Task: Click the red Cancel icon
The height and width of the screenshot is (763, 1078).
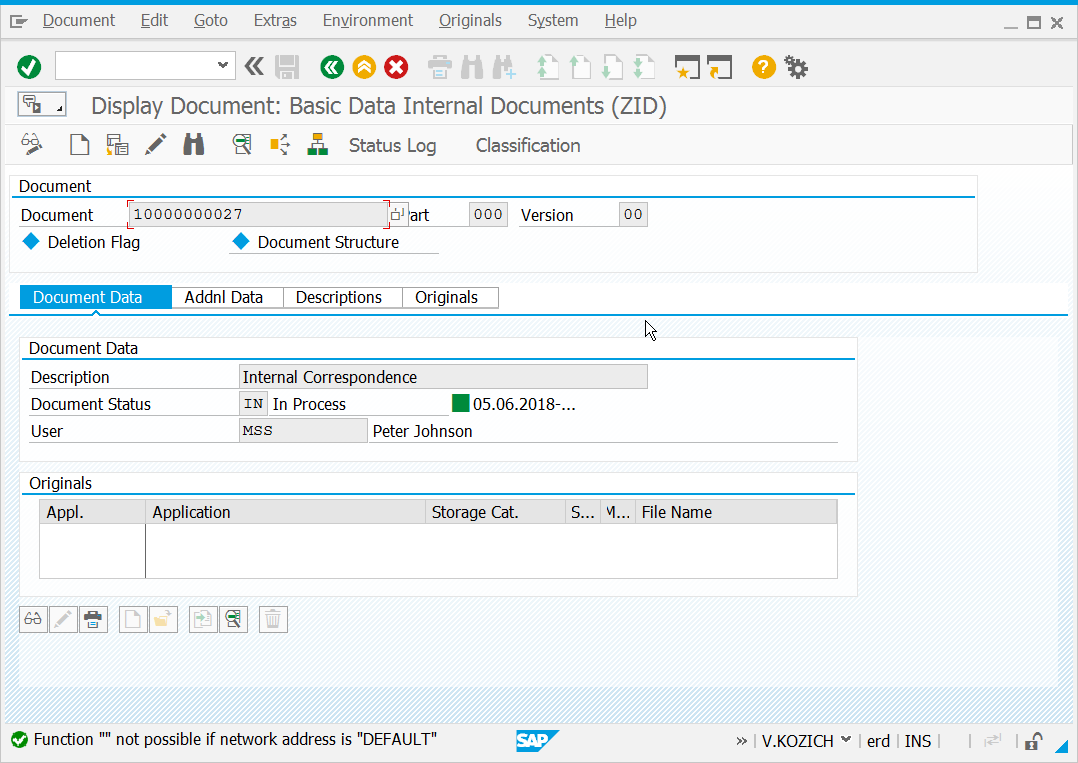Action: (396, 67)
